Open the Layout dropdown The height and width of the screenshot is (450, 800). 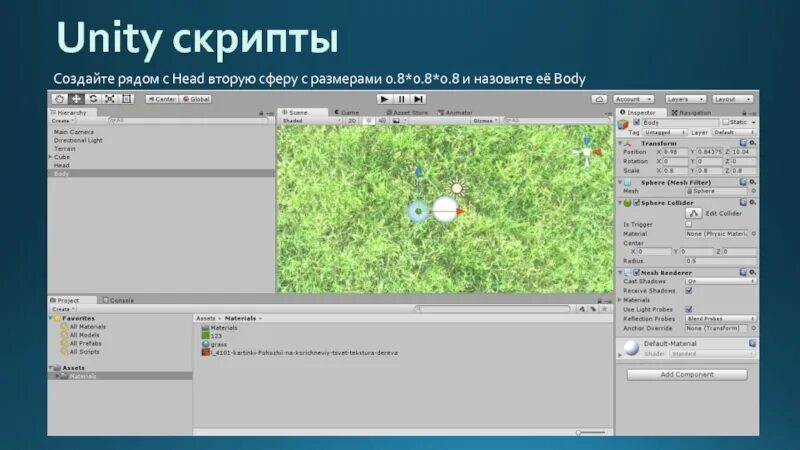[x=733, y=99]
